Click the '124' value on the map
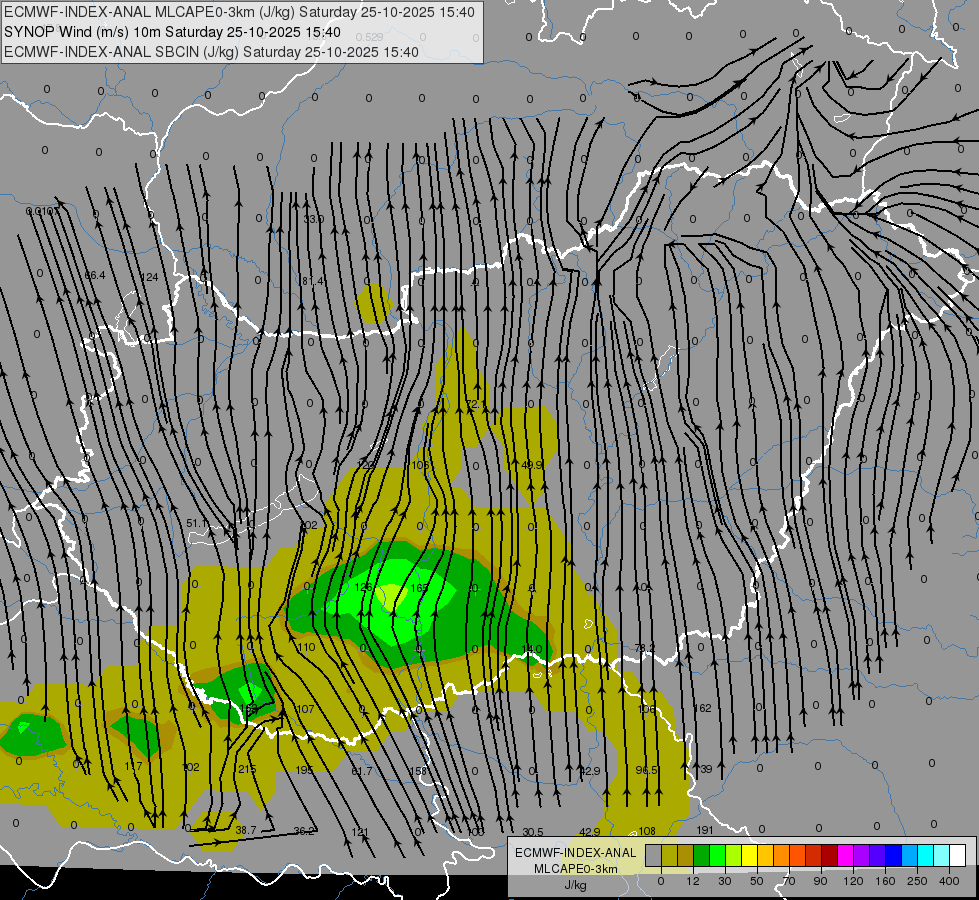 pyautogui.click(x=149, y=277)
